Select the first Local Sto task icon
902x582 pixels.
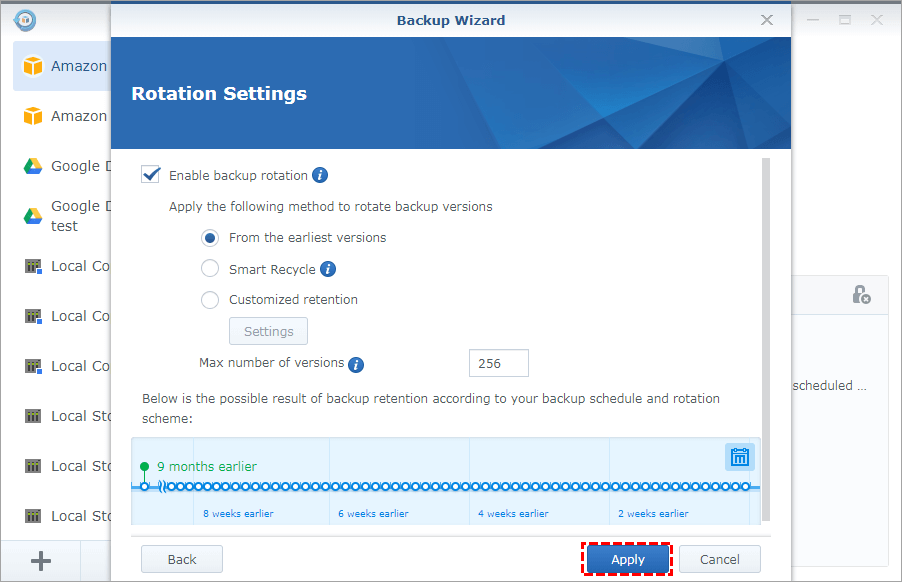33,416
